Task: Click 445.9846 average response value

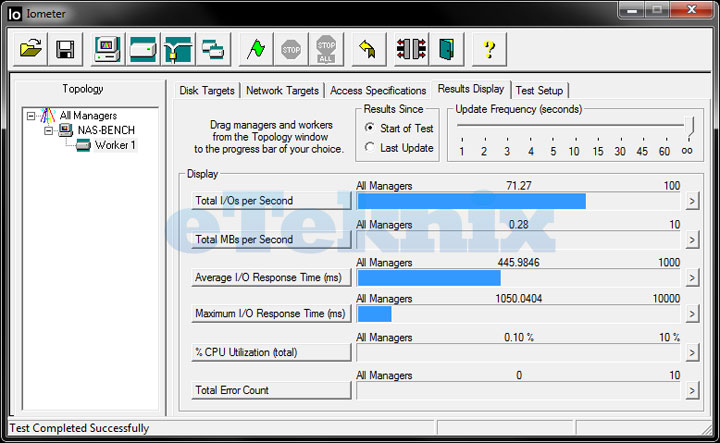Action: (518, 263)
